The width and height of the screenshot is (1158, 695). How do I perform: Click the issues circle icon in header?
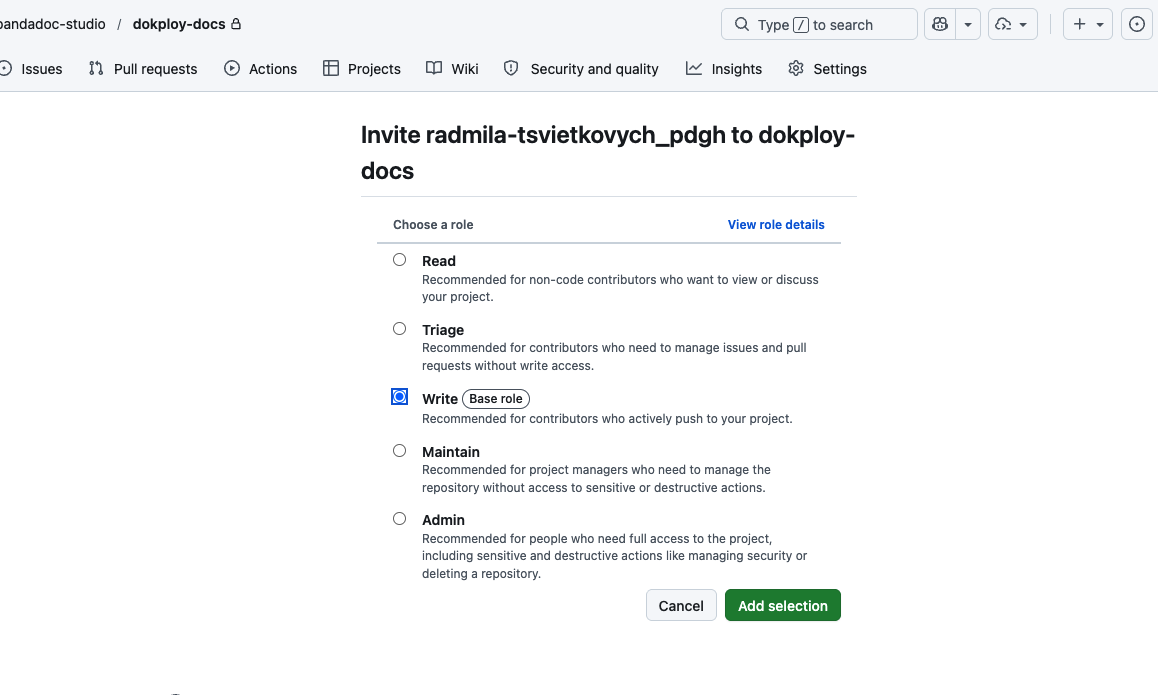pyautogui.click(x=1137, y=24)
